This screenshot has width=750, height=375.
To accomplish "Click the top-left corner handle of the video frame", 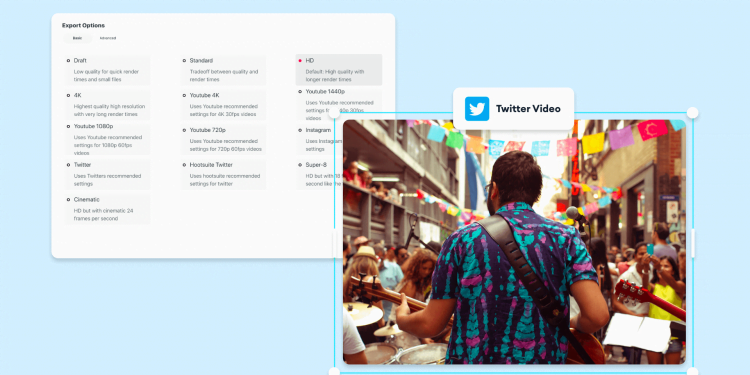I will click(334, 113).
